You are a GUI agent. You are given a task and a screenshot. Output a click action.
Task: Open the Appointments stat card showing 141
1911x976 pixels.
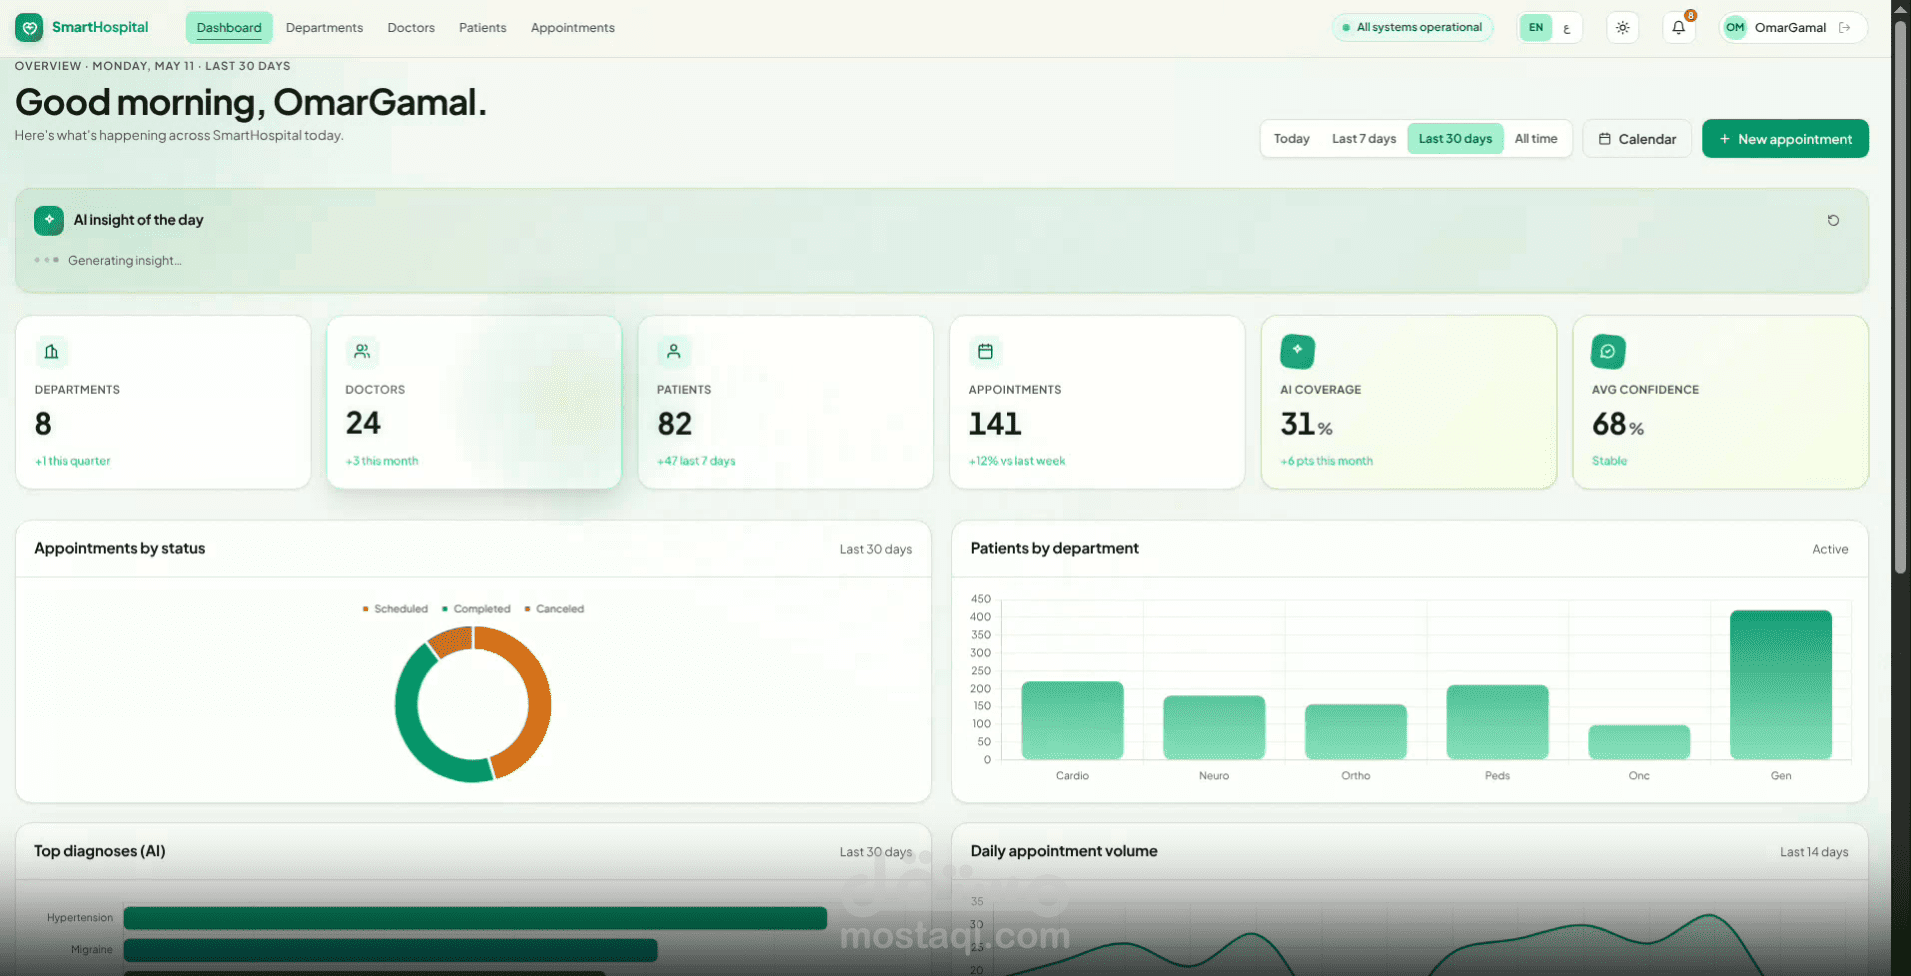click(1097, 402)
